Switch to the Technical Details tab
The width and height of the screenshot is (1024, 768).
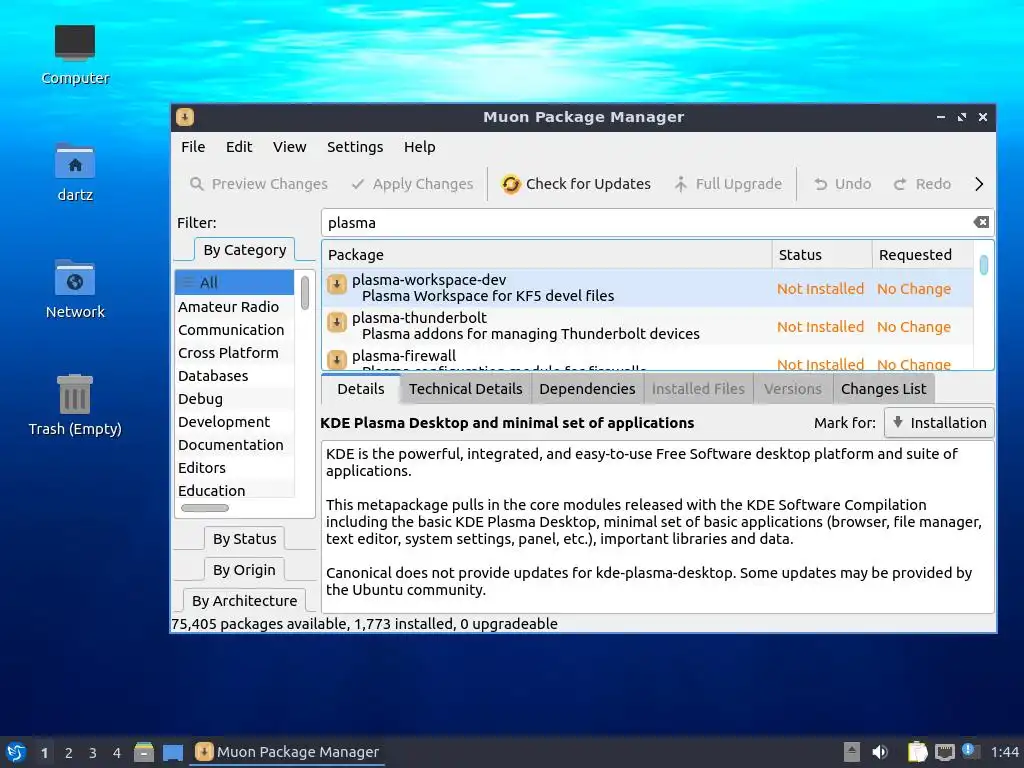point(466,389)
